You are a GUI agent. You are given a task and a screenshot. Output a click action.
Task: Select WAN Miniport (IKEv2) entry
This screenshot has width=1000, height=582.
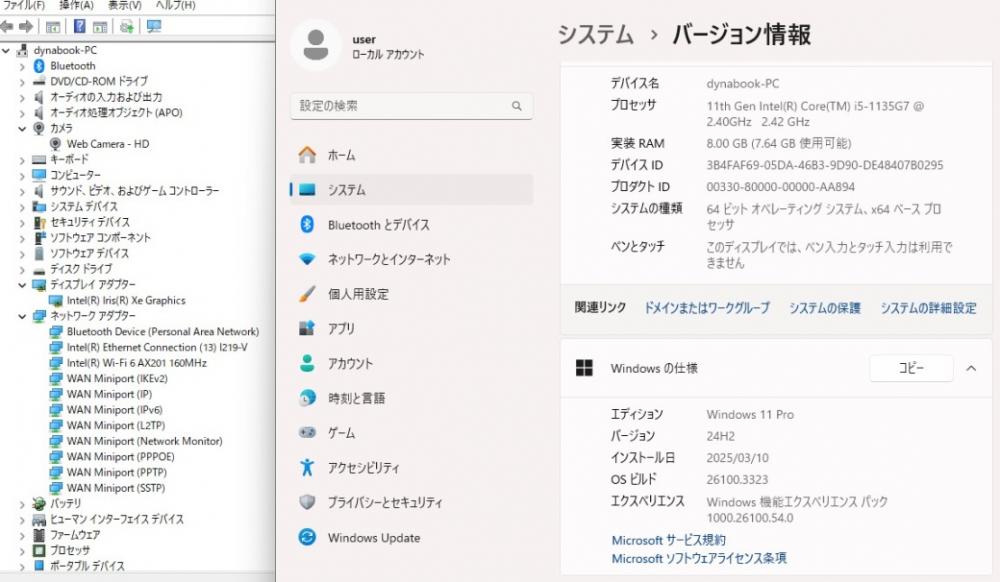117,379
